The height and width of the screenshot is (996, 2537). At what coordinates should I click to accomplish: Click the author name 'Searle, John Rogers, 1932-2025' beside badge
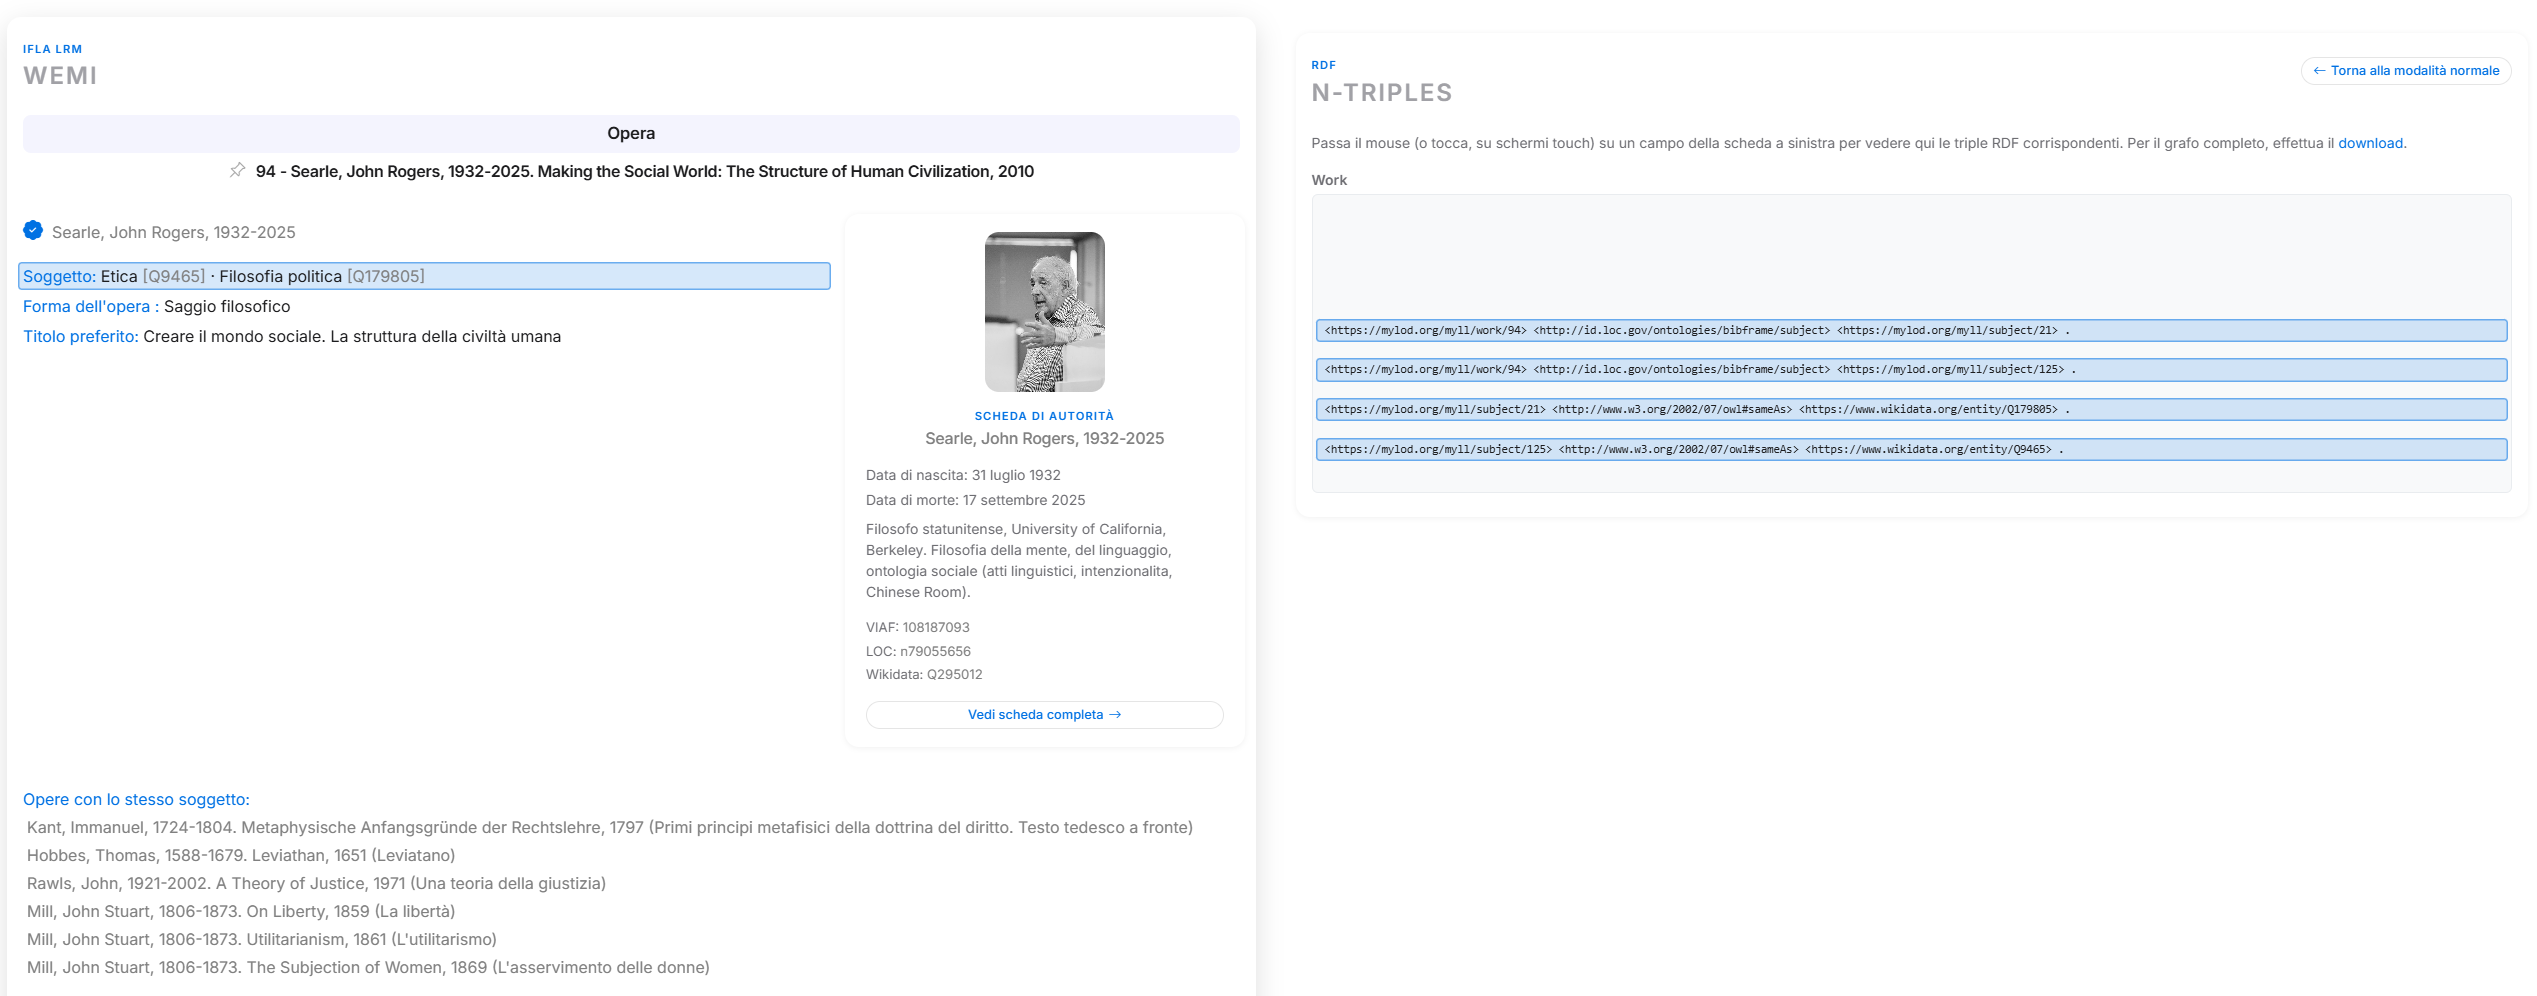tap(174, 232)
